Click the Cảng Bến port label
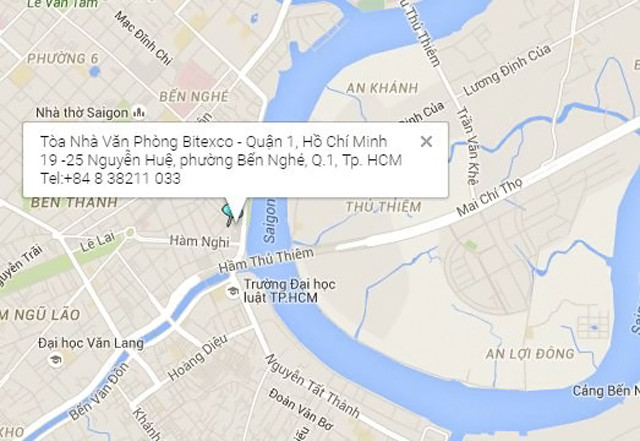The height and width of the screenshot is (441, 640). pyautogui.click(x=606, y=391)
